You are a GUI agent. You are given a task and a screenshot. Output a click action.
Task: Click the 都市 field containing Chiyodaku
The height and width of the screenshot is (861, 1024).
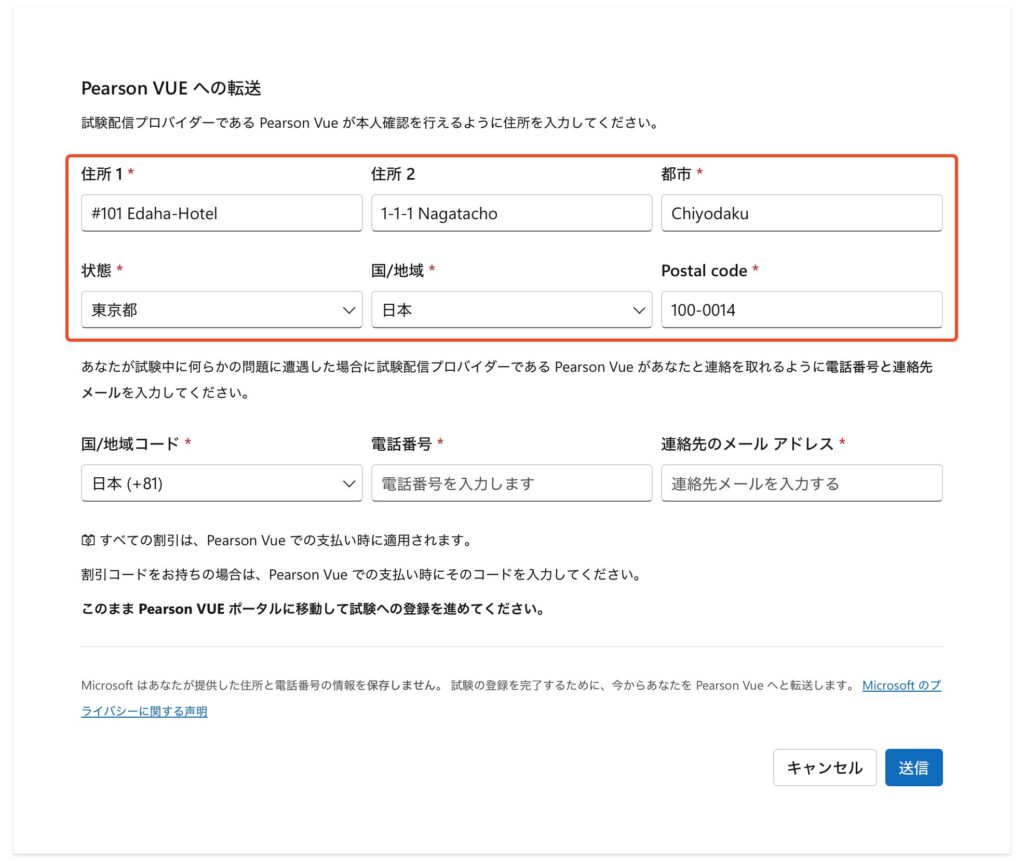coord(801,213)
